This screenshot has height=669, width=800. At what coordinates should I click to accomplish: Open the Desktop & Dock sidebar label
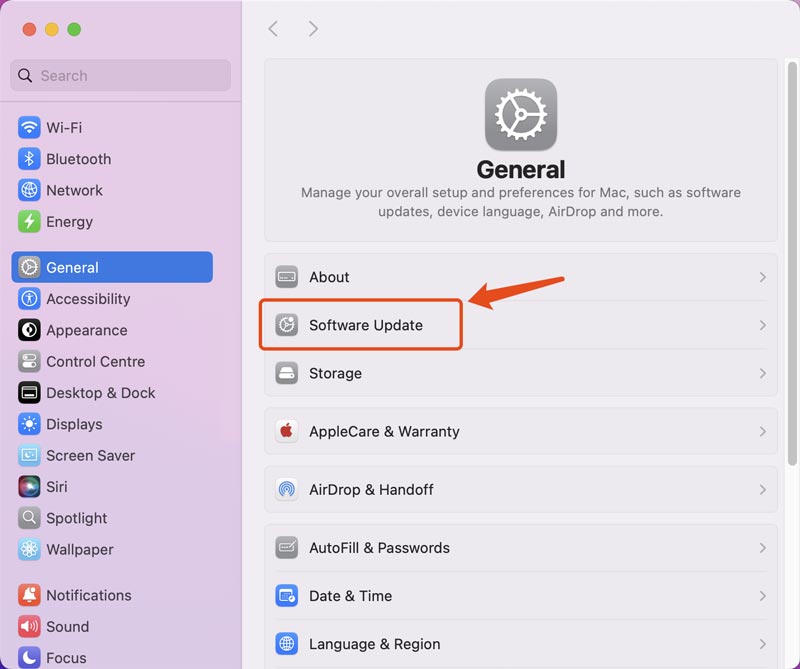101,393
